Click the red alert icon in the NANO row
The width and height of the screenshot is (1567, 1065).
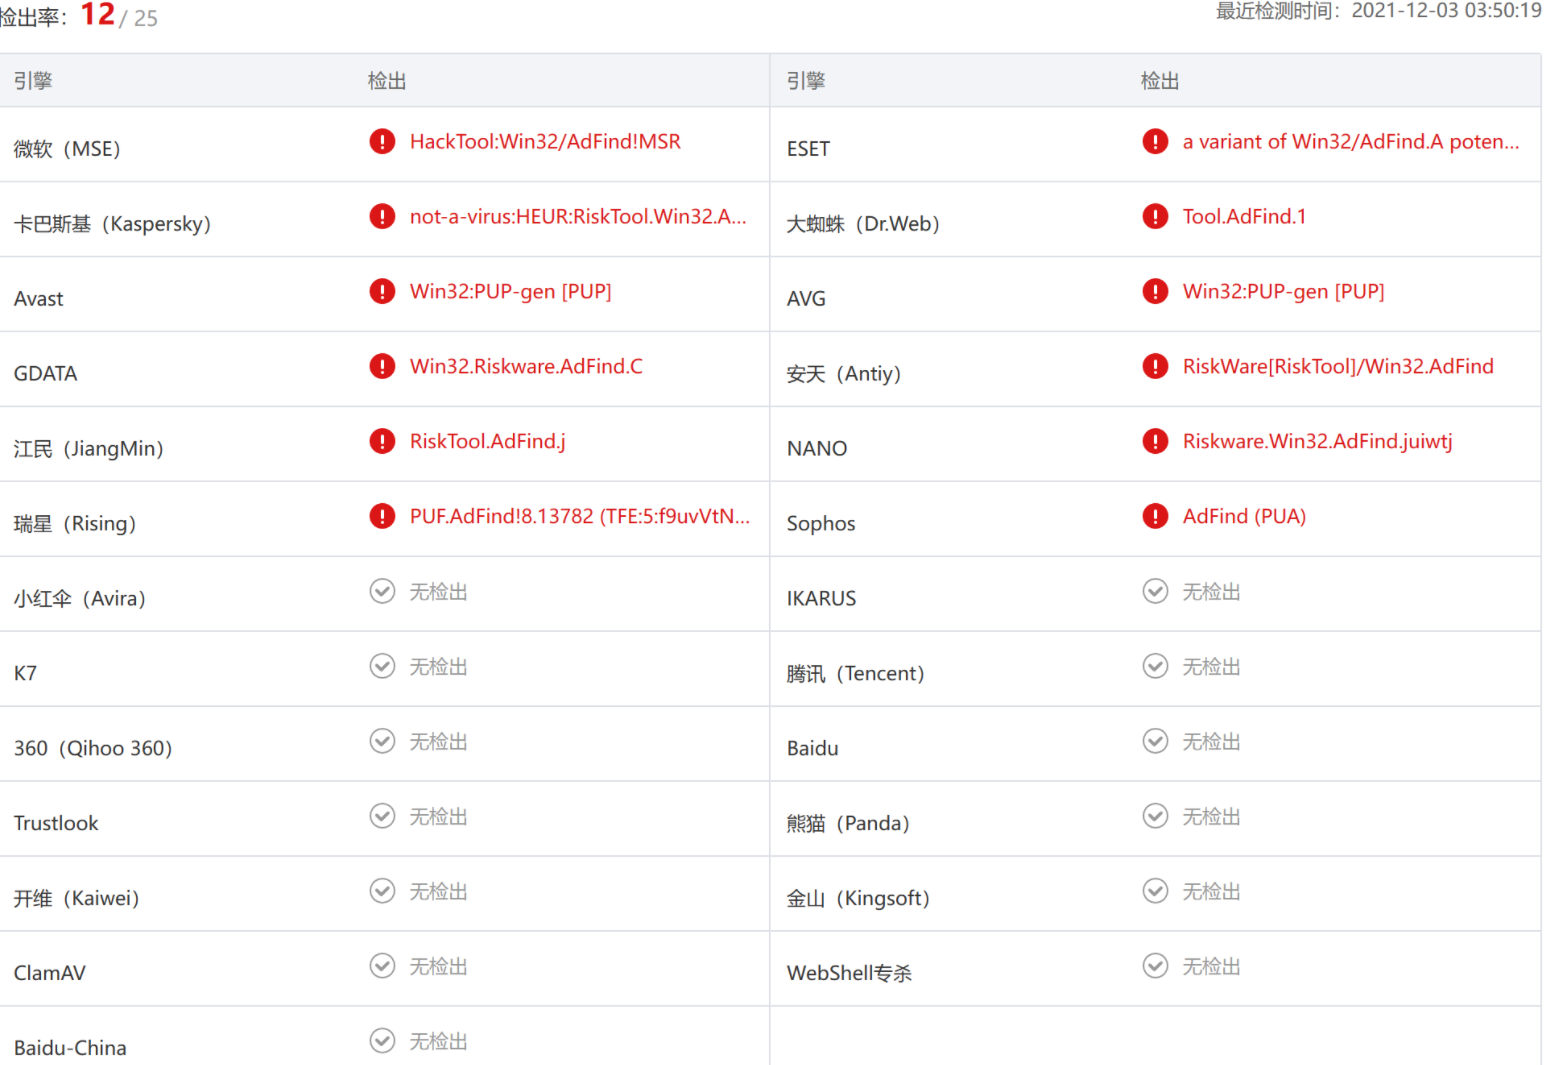point(1155,441)
